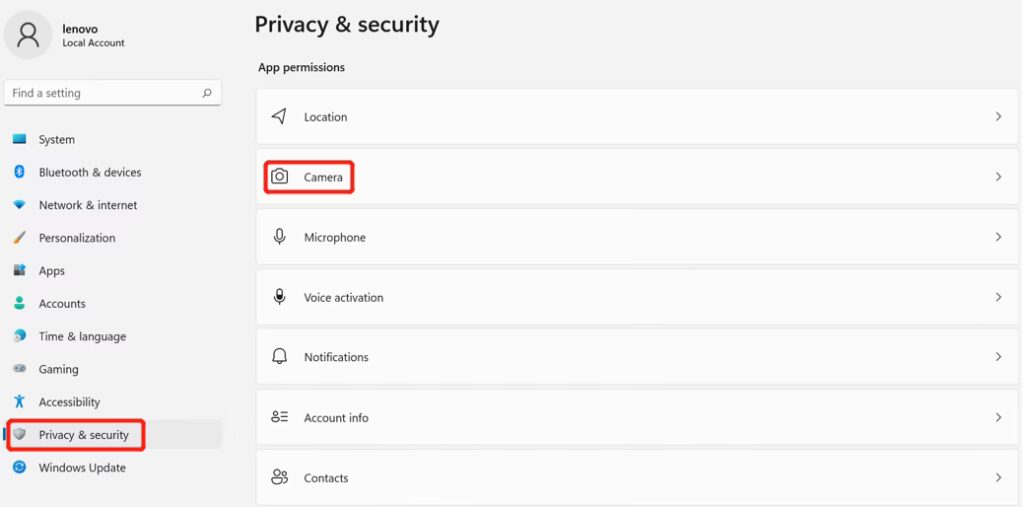This screenshot has width=1024, height=507.
Task: Click the Windows Update icon in sidebar
Action: click(19, 467)
